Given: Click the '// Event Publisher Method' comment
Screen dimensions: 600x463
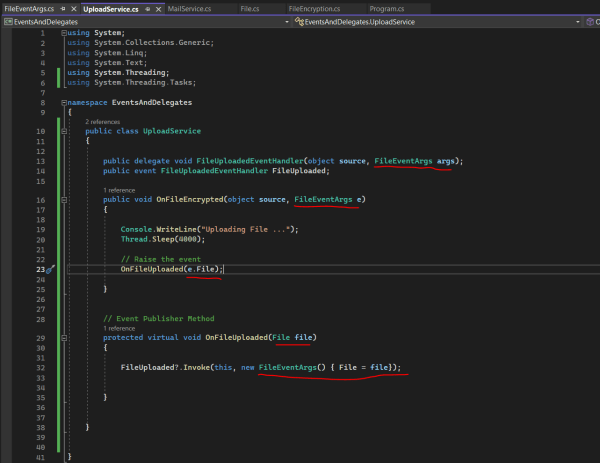Looking at the screenshot, I should tap(159, 318).
